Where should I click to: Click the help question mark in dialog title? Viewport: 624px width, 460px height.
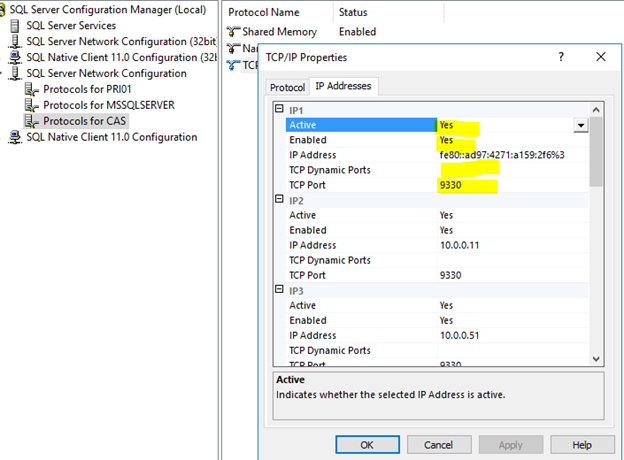561,57
